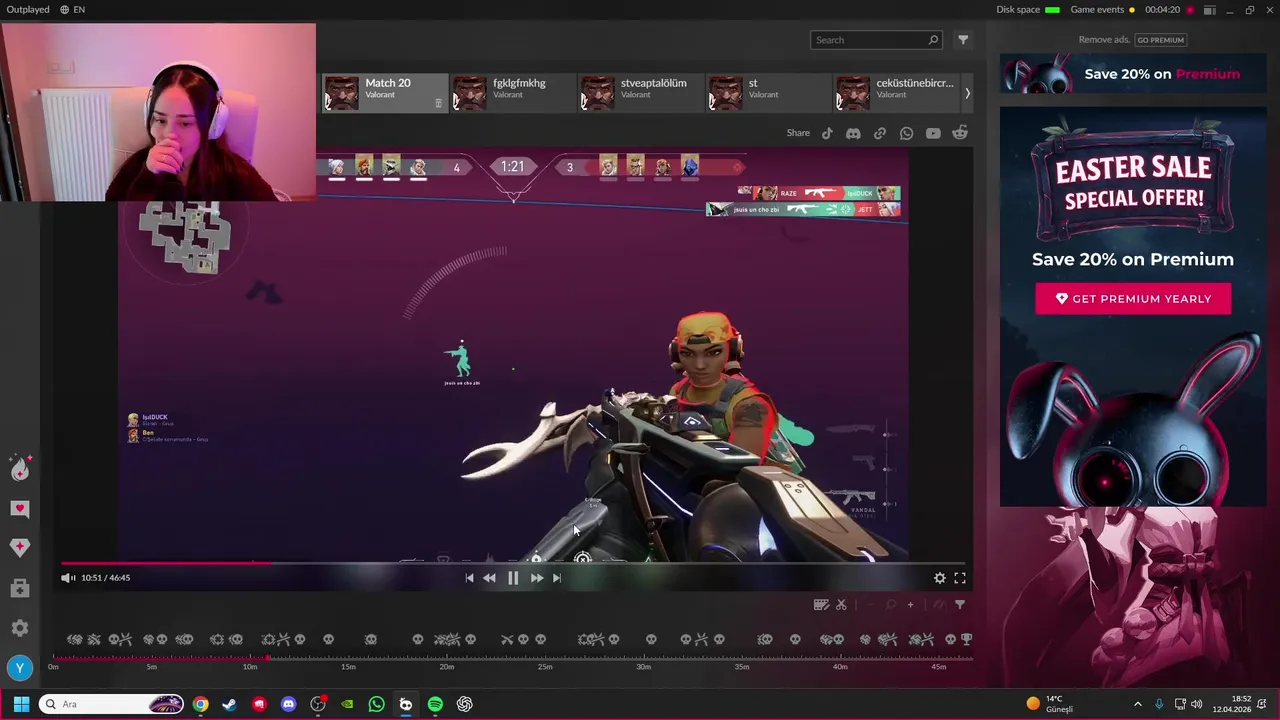Open the Y user profile avatar
Screen dimensions: 1280x720
coord(20,668)
